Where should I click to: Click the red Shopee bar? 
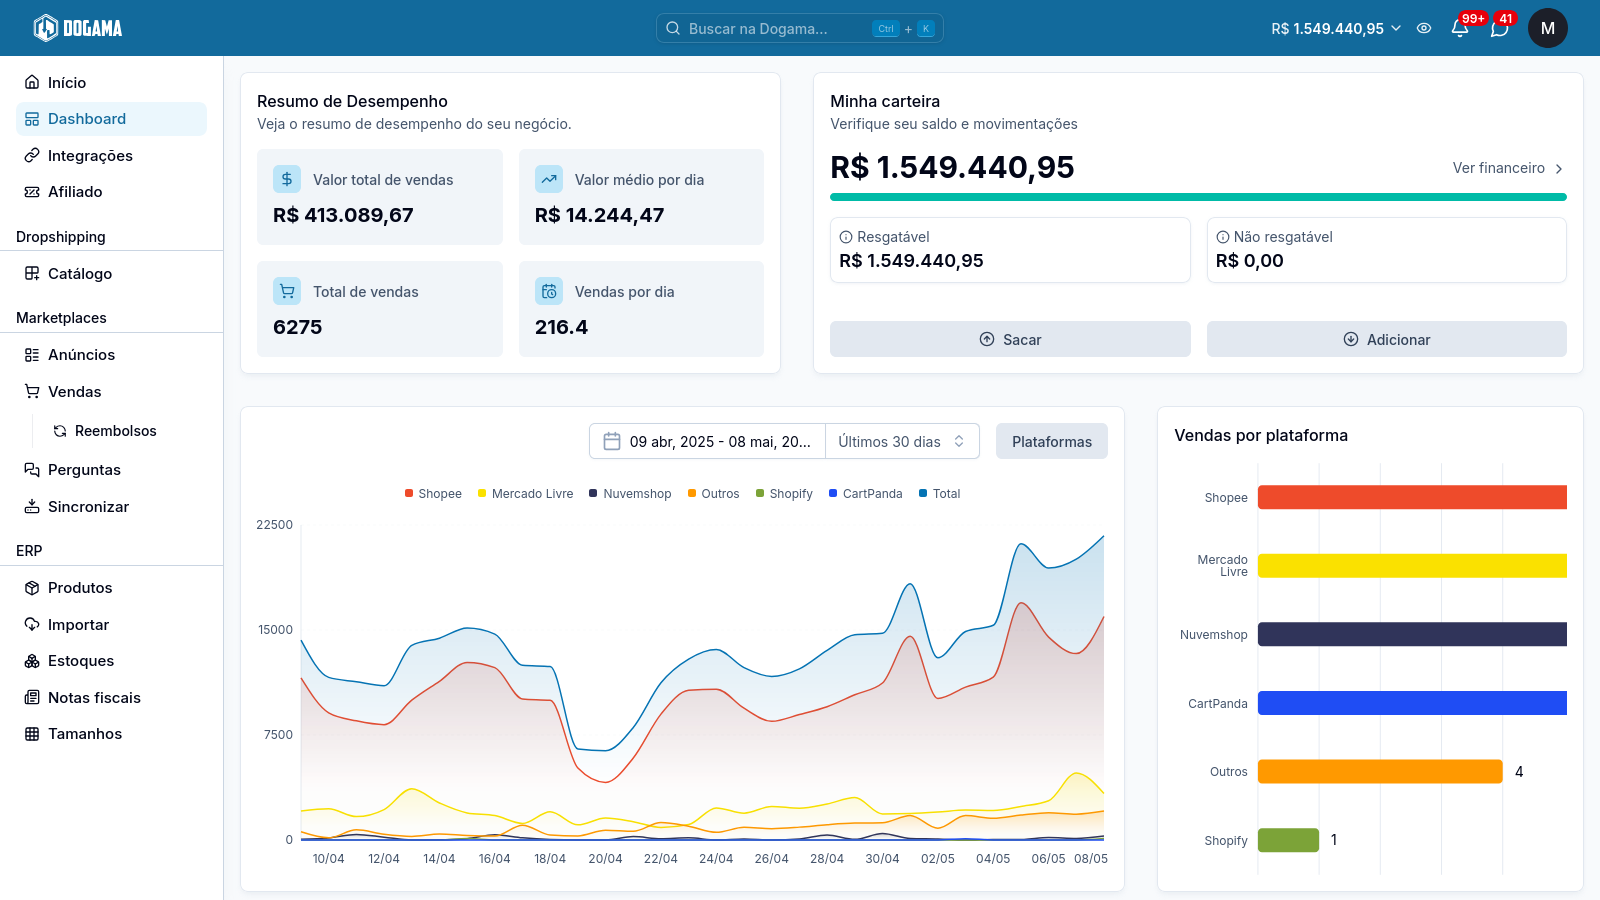(1412, 497)
